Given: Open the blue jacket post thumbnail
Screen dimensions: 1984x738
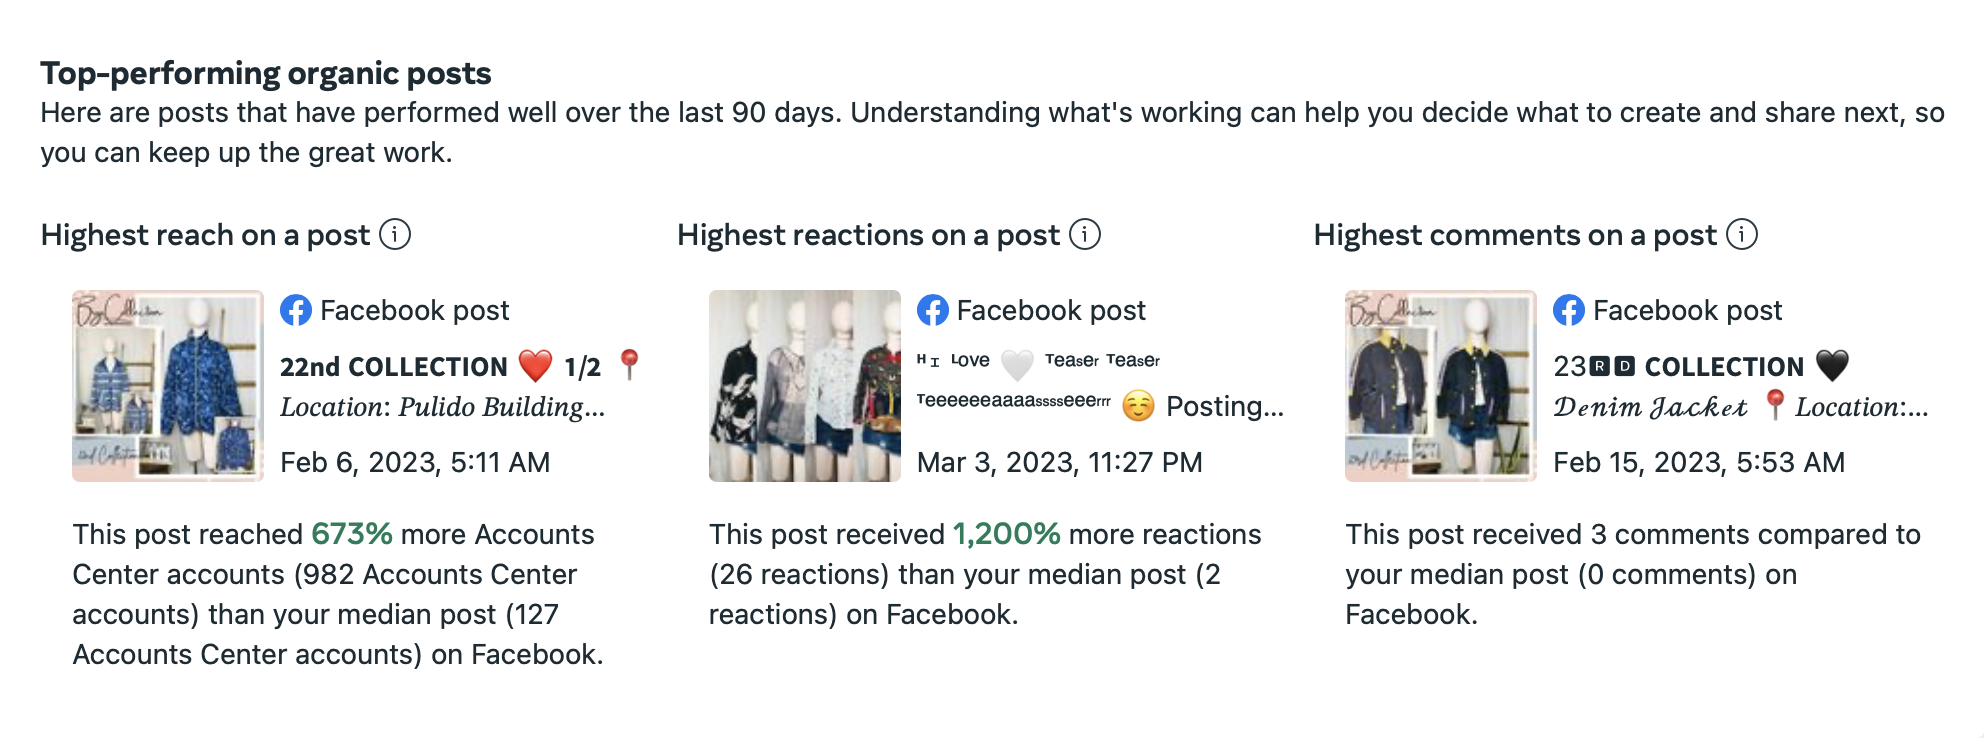Looking at the screenshot, I should coord(168,386).
